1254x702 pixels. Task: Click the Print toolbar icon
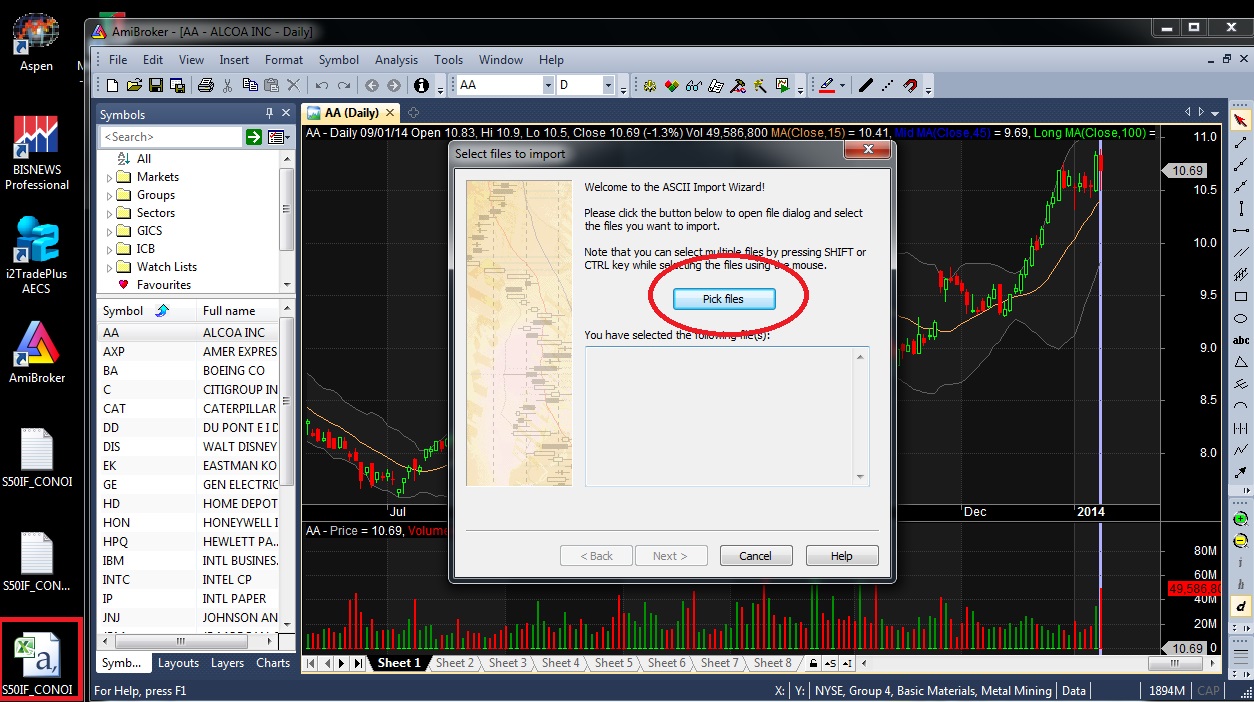click(x=205, y=86)
